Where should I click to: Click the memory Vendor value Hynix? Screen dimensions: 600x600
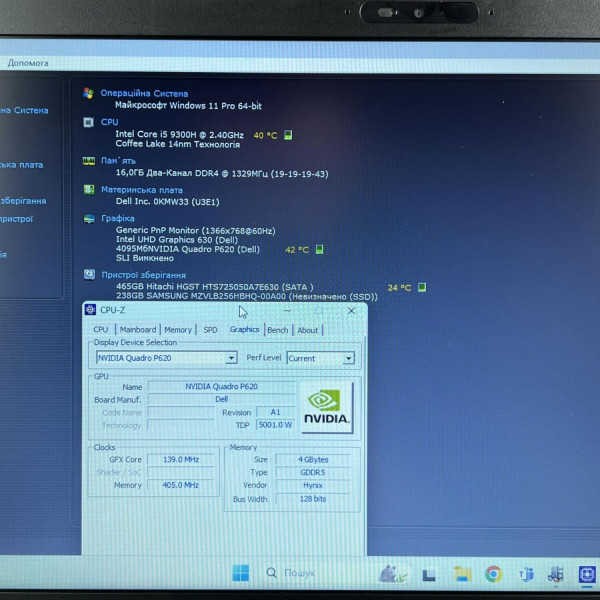313,485
